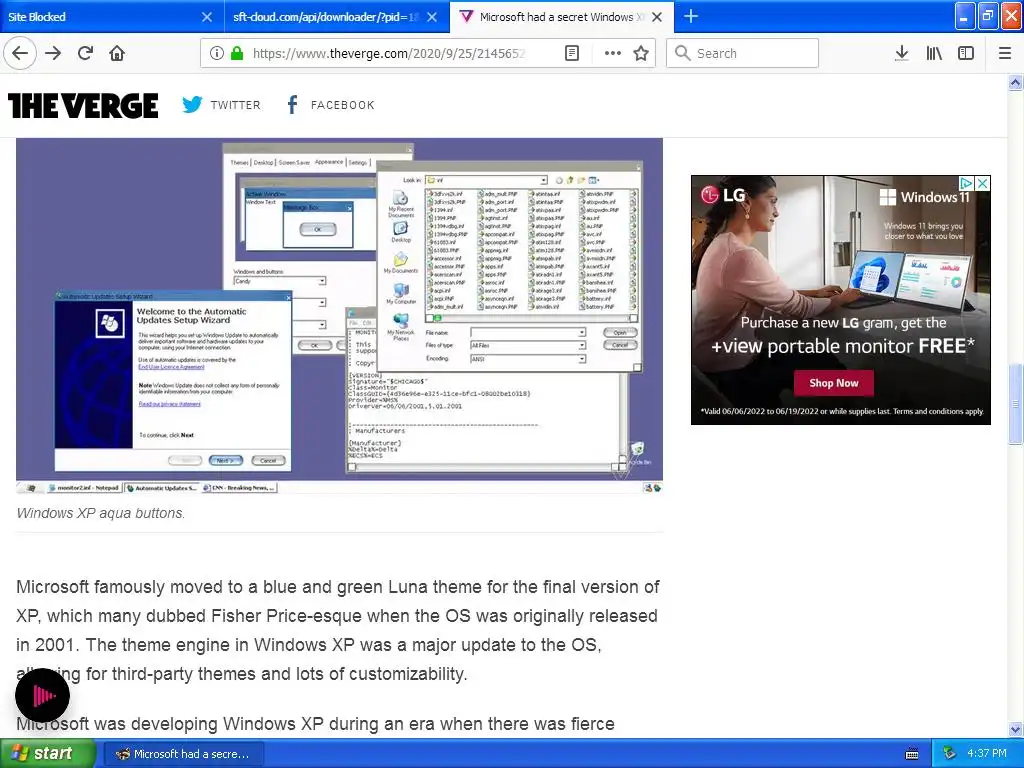1024x768 pixels.
Task: Click the vertical scrollbar thumb
Action: 1015,404
